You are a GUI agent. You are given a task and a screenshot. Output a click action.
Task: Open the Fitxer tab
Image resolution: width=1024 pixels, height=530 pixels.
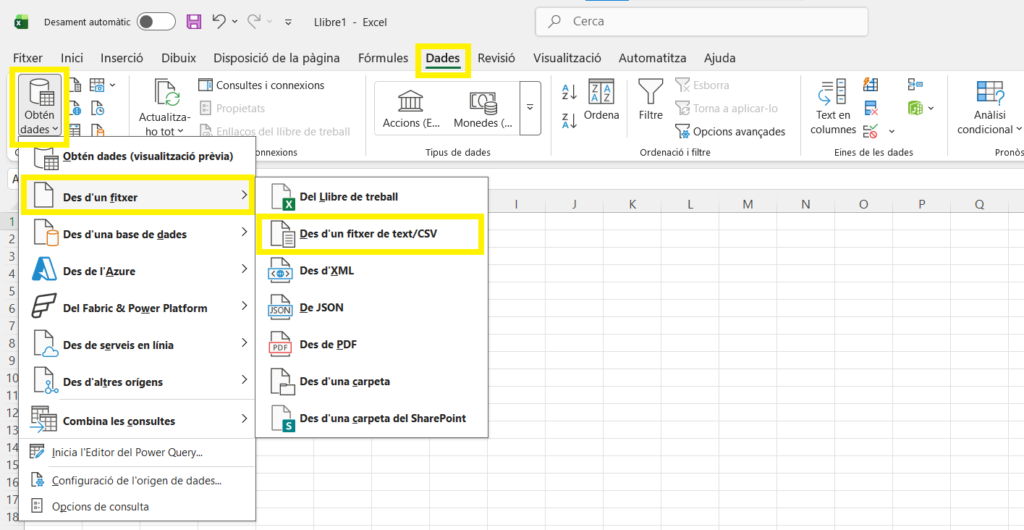27,58
